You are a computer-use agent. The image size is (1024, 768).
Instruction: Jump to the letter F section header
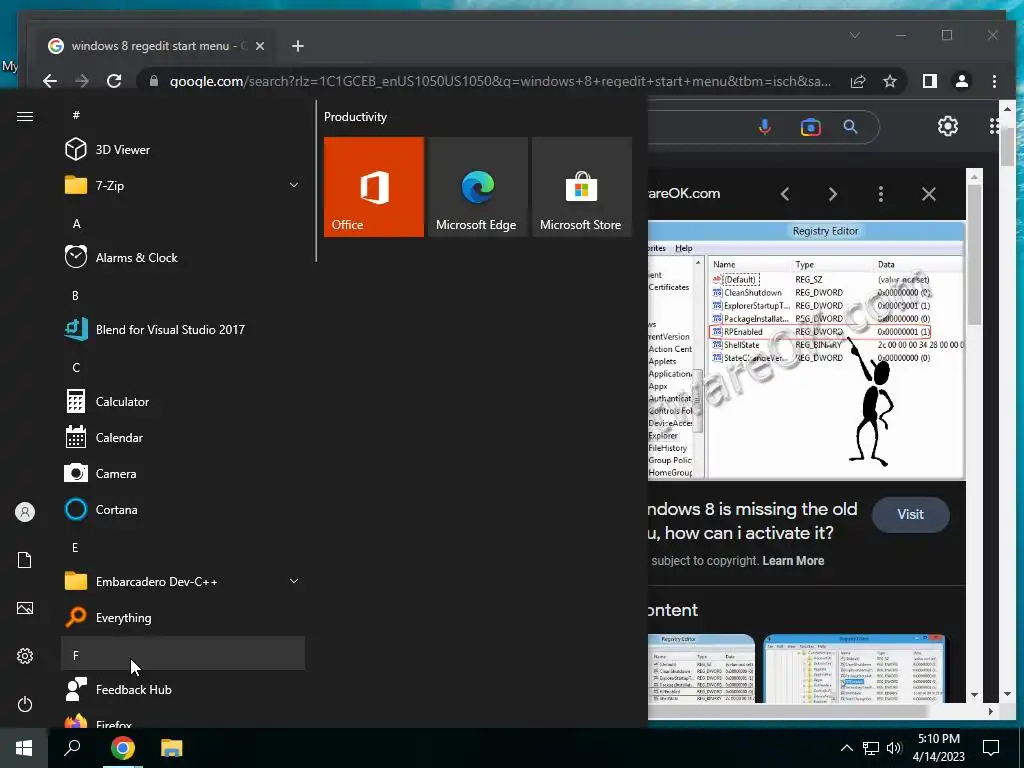point(183,654)
